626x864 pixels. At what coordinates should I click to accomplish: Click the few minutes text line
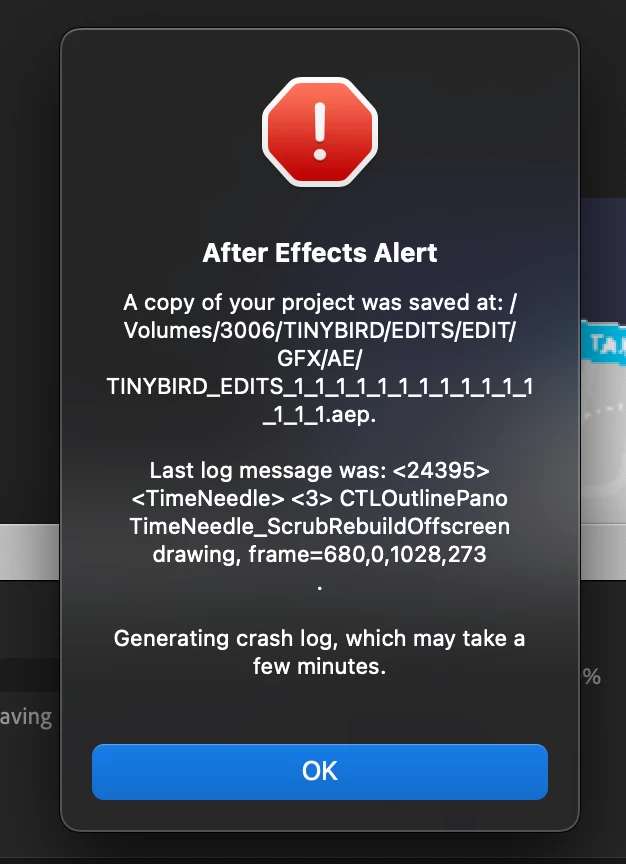pos(320,666)
